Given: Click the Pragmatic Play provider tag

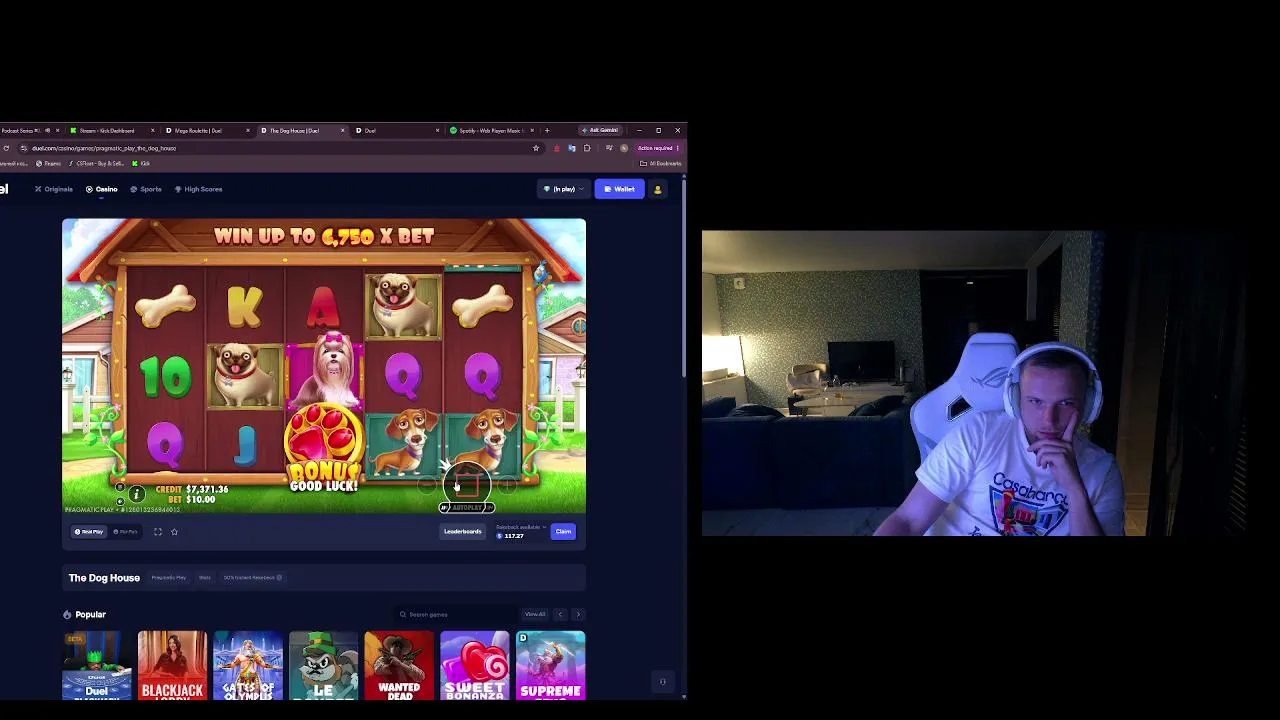Looking at the screenshot, I should [x=169, y=578].
